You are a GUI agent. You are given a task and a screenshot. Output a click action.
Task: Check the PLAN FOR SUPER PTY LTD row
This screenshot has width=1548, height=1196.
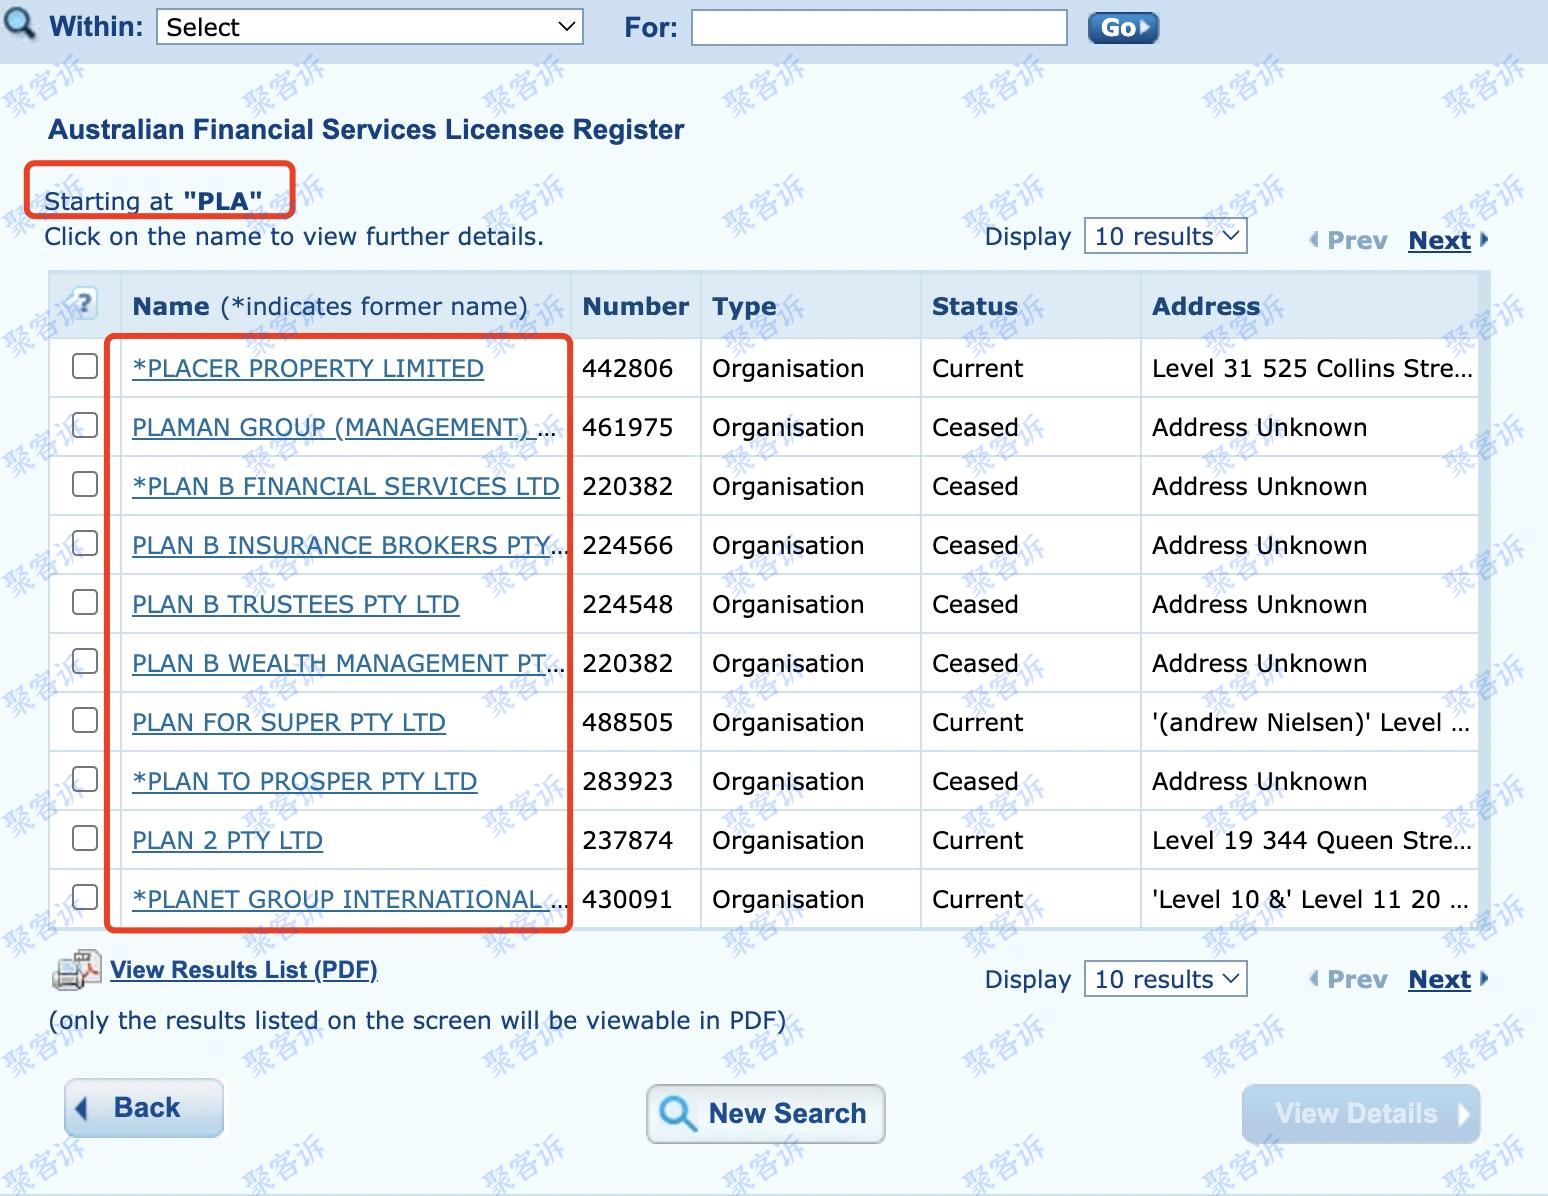[x=85, y=721]
